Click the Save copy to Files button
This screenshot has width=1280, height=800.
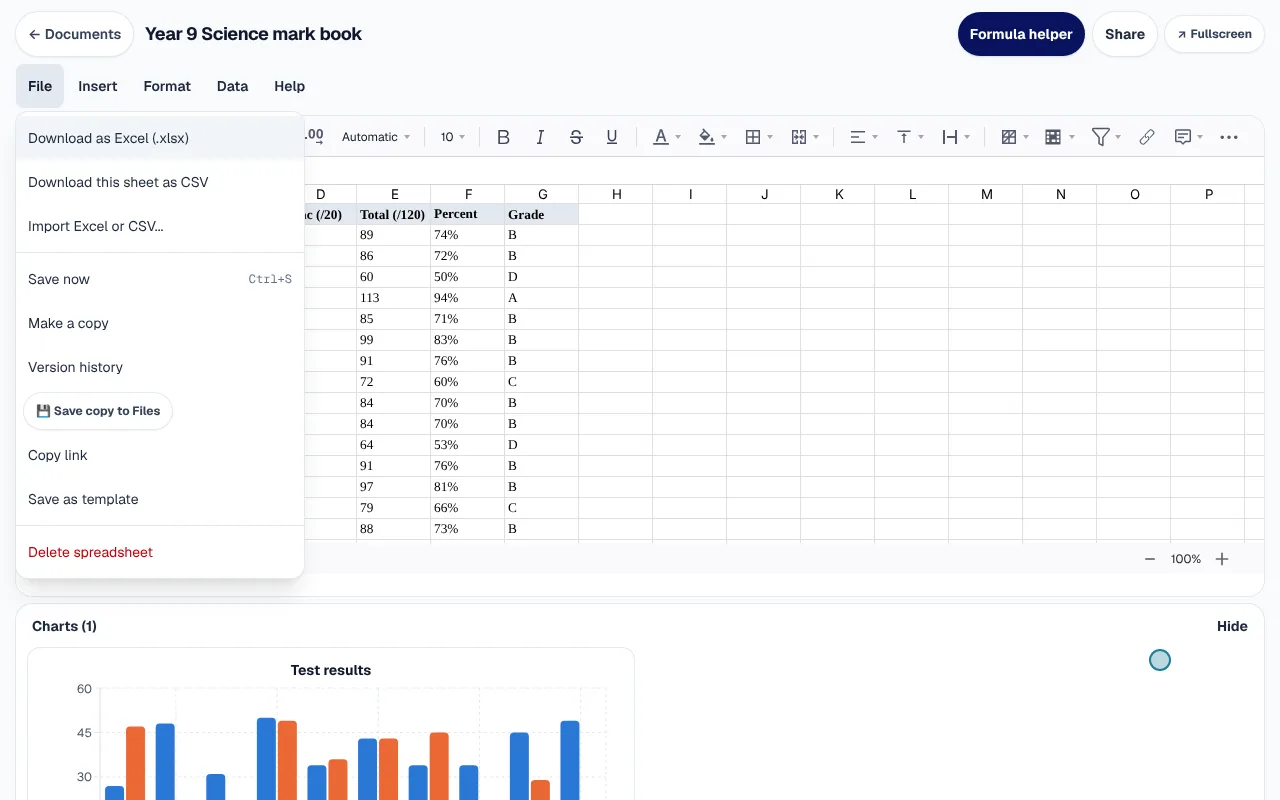[98, 411]
